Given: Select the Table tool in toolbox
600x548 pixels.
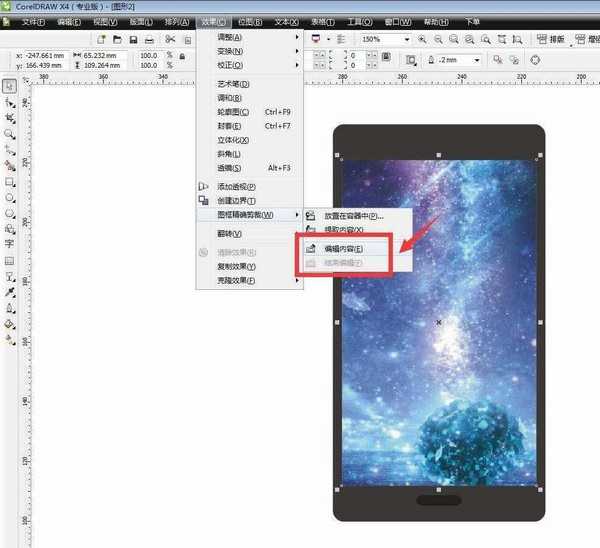Looking at the screenshot, I should [x=10, y=261].
